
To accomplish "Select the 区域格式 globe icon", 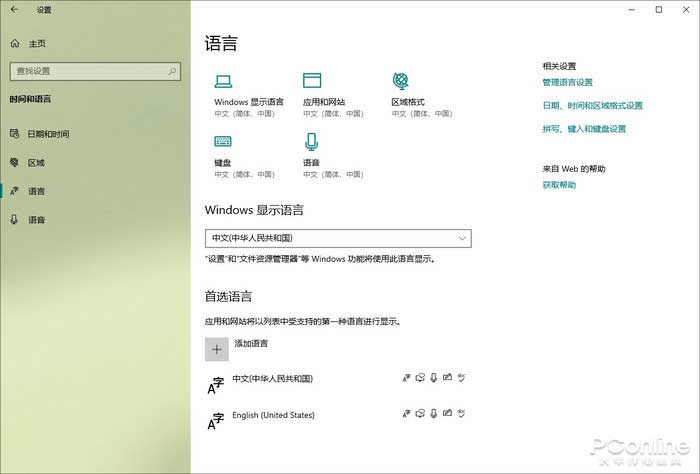I will tap(400, 82).
